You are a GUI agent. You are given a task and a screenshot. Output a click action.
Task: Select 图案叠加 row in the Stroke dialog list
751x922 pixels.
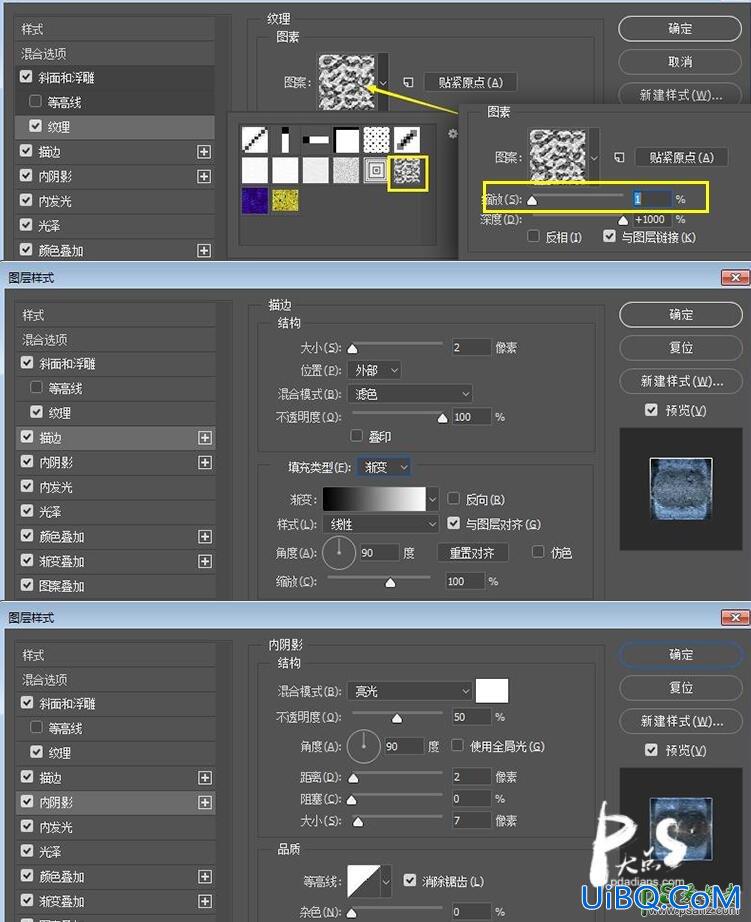pyautogui.click(x=115, y=586)
